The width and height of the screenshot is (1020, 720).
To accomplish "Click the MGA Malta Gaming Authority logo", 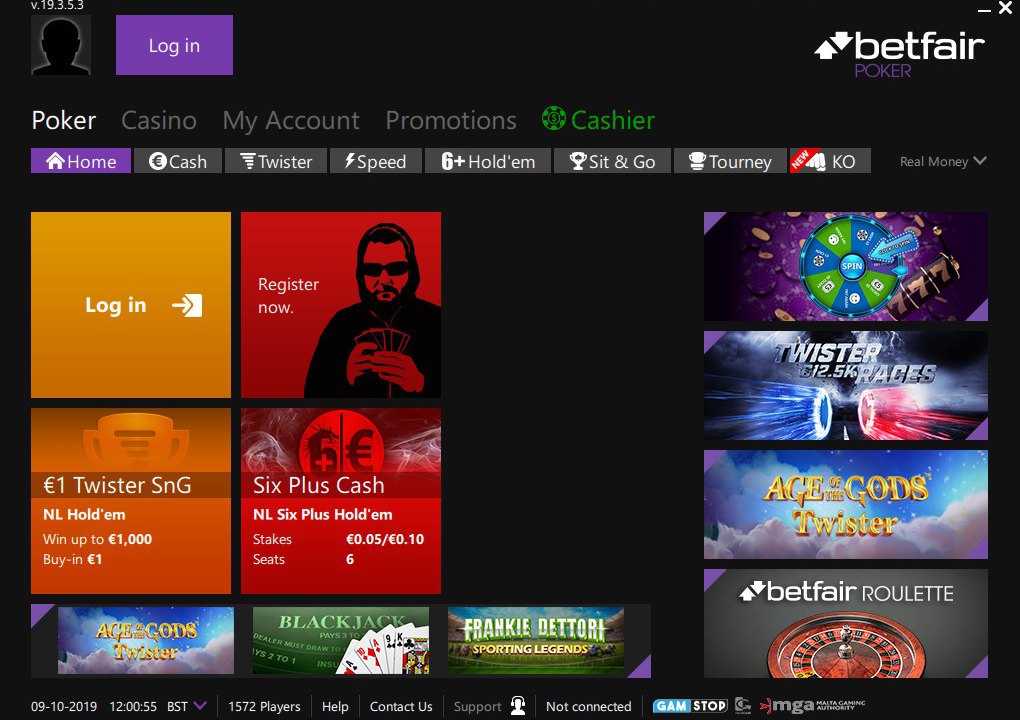I will pyautogui.click(x=812, y=706).
